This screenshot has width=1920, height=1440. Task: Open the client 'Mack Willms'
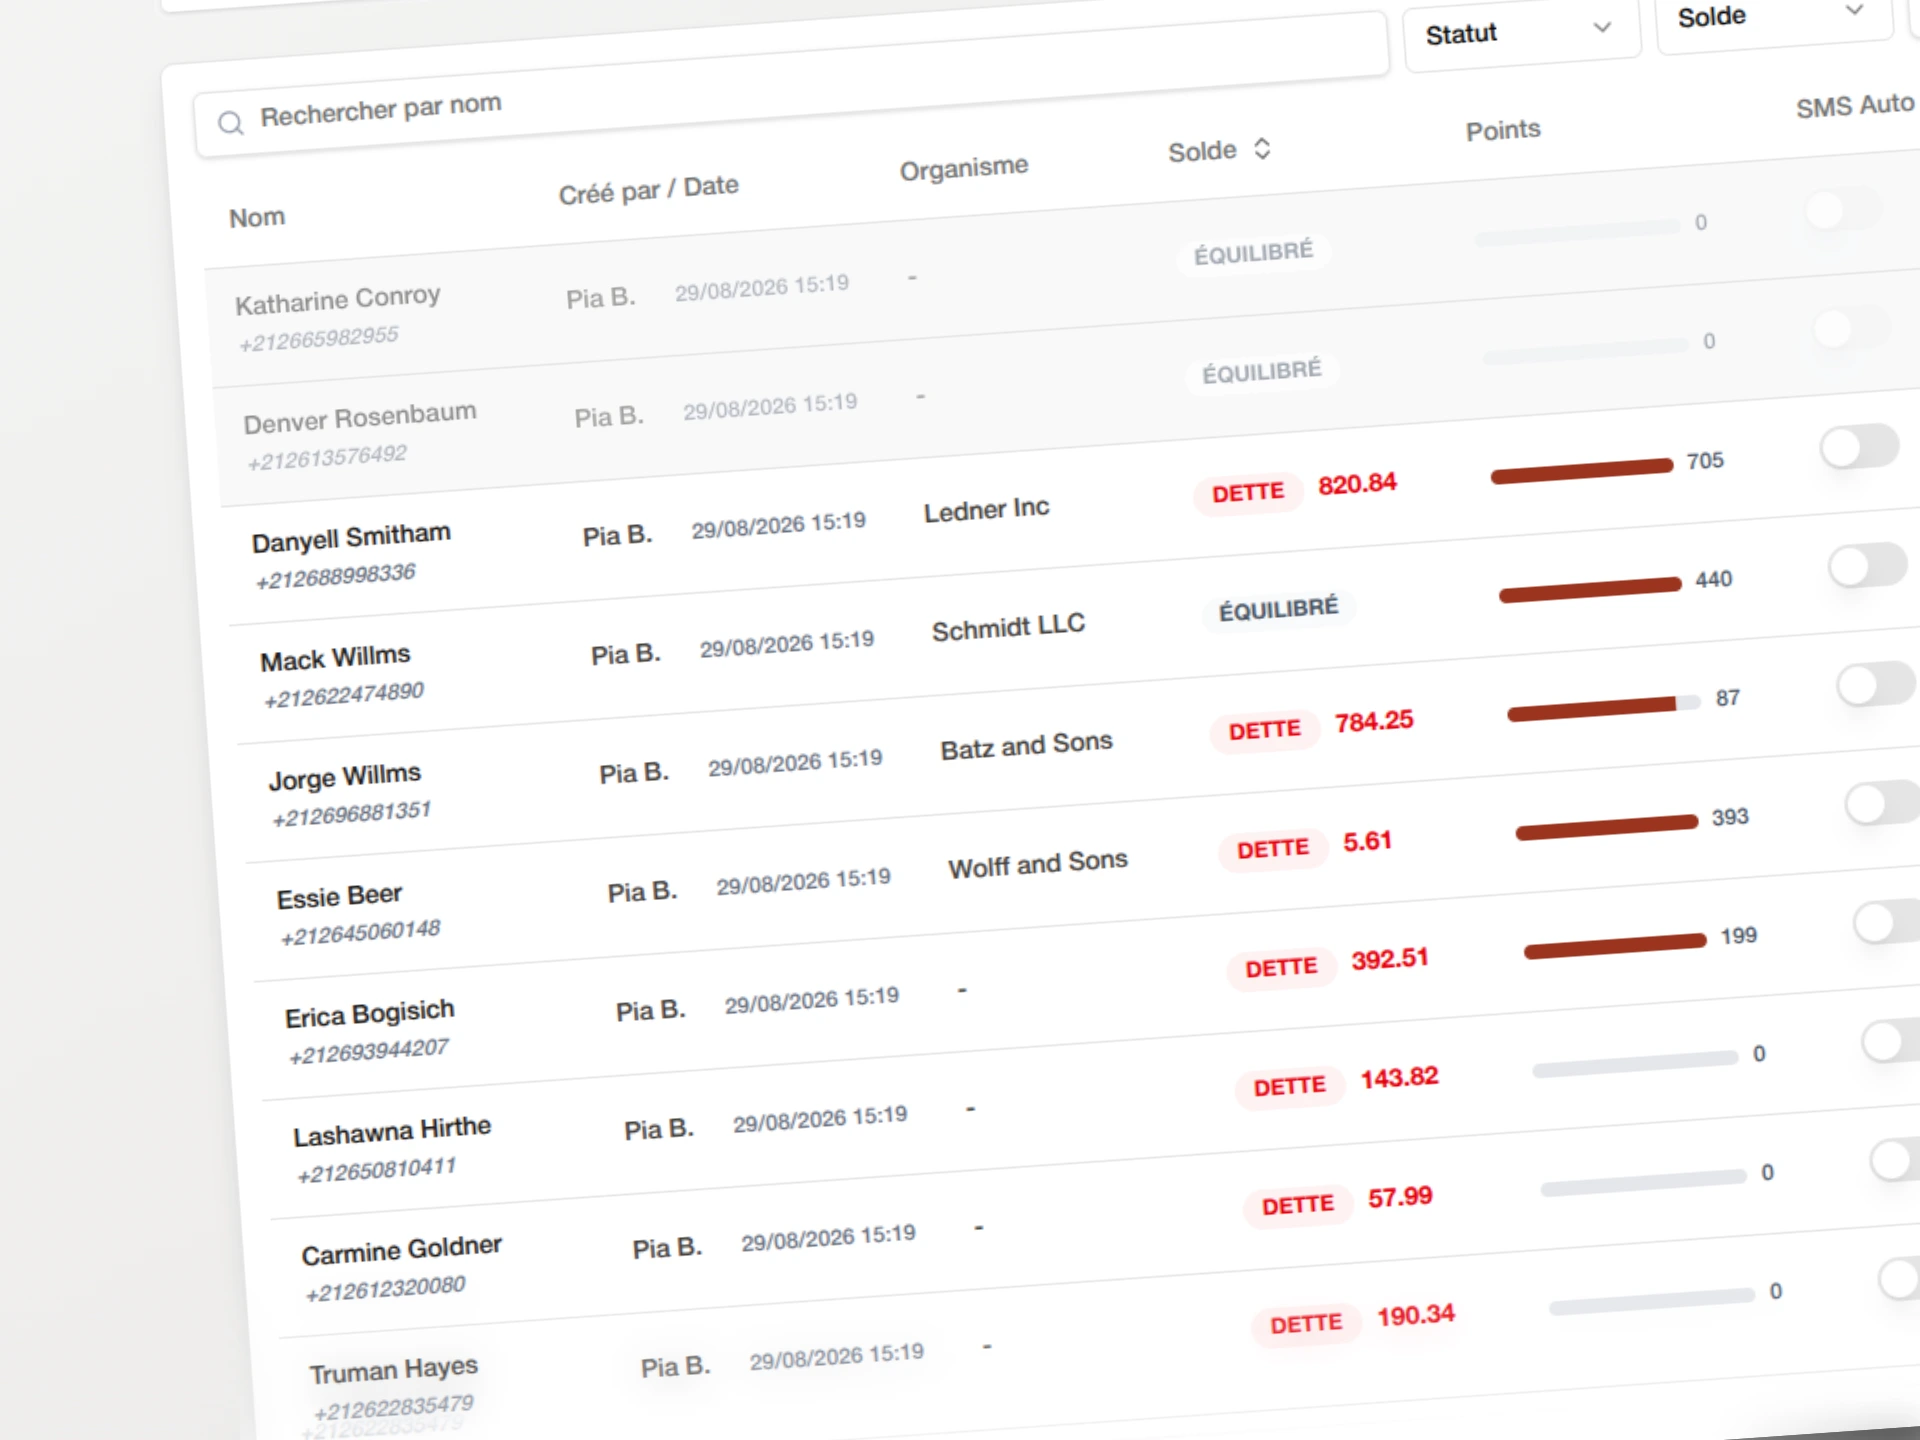335,658
